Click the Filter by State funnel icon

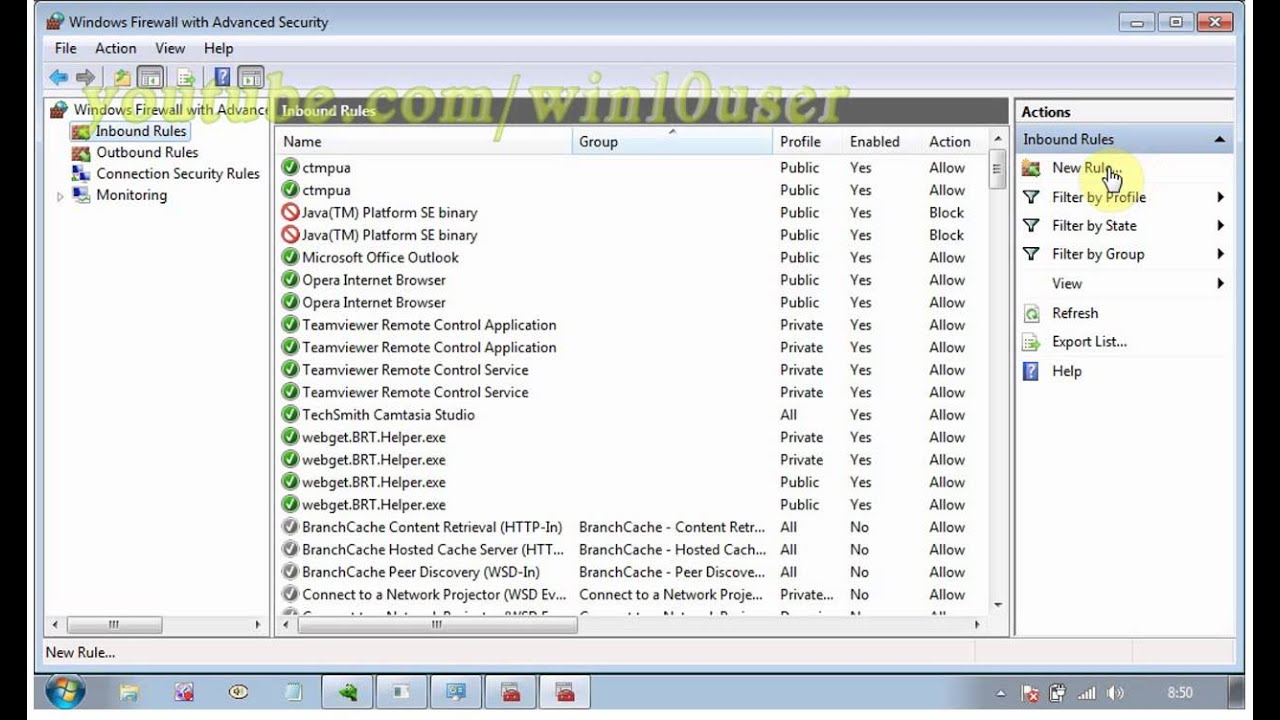pos(1031,225)
